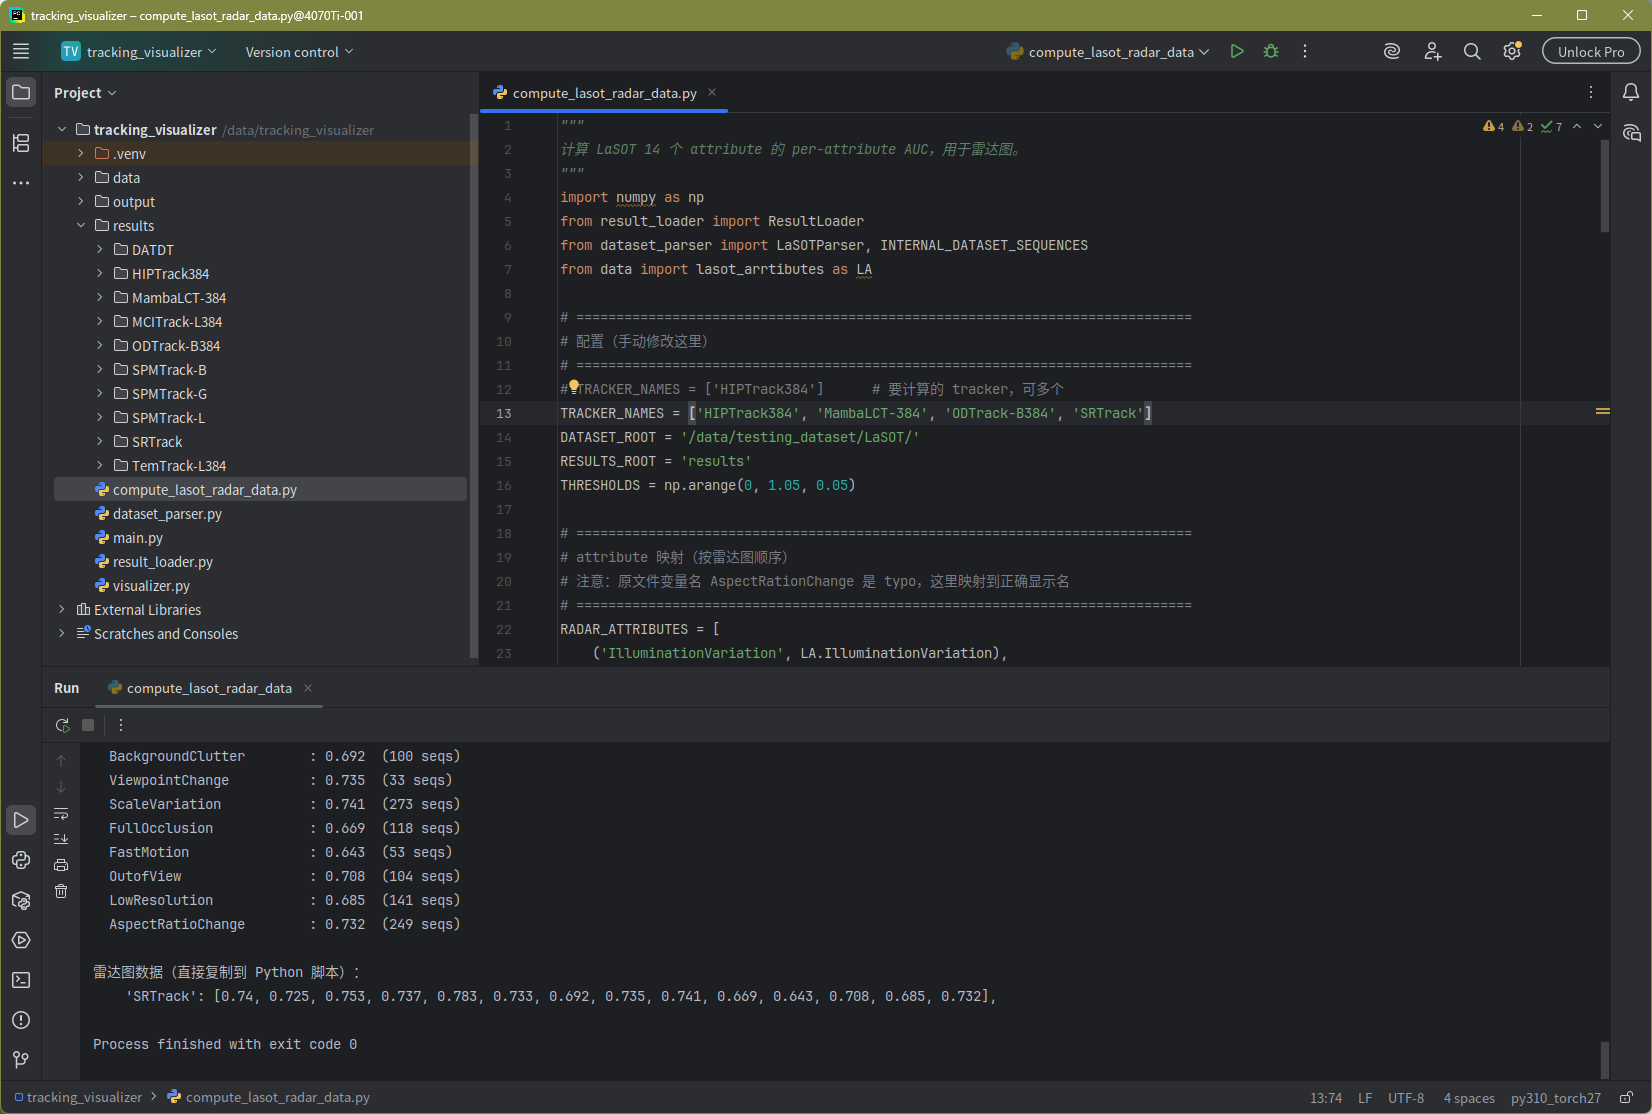Open the inspections warnings widget
This screenshot has width=1652, height=1114.
1523,126
